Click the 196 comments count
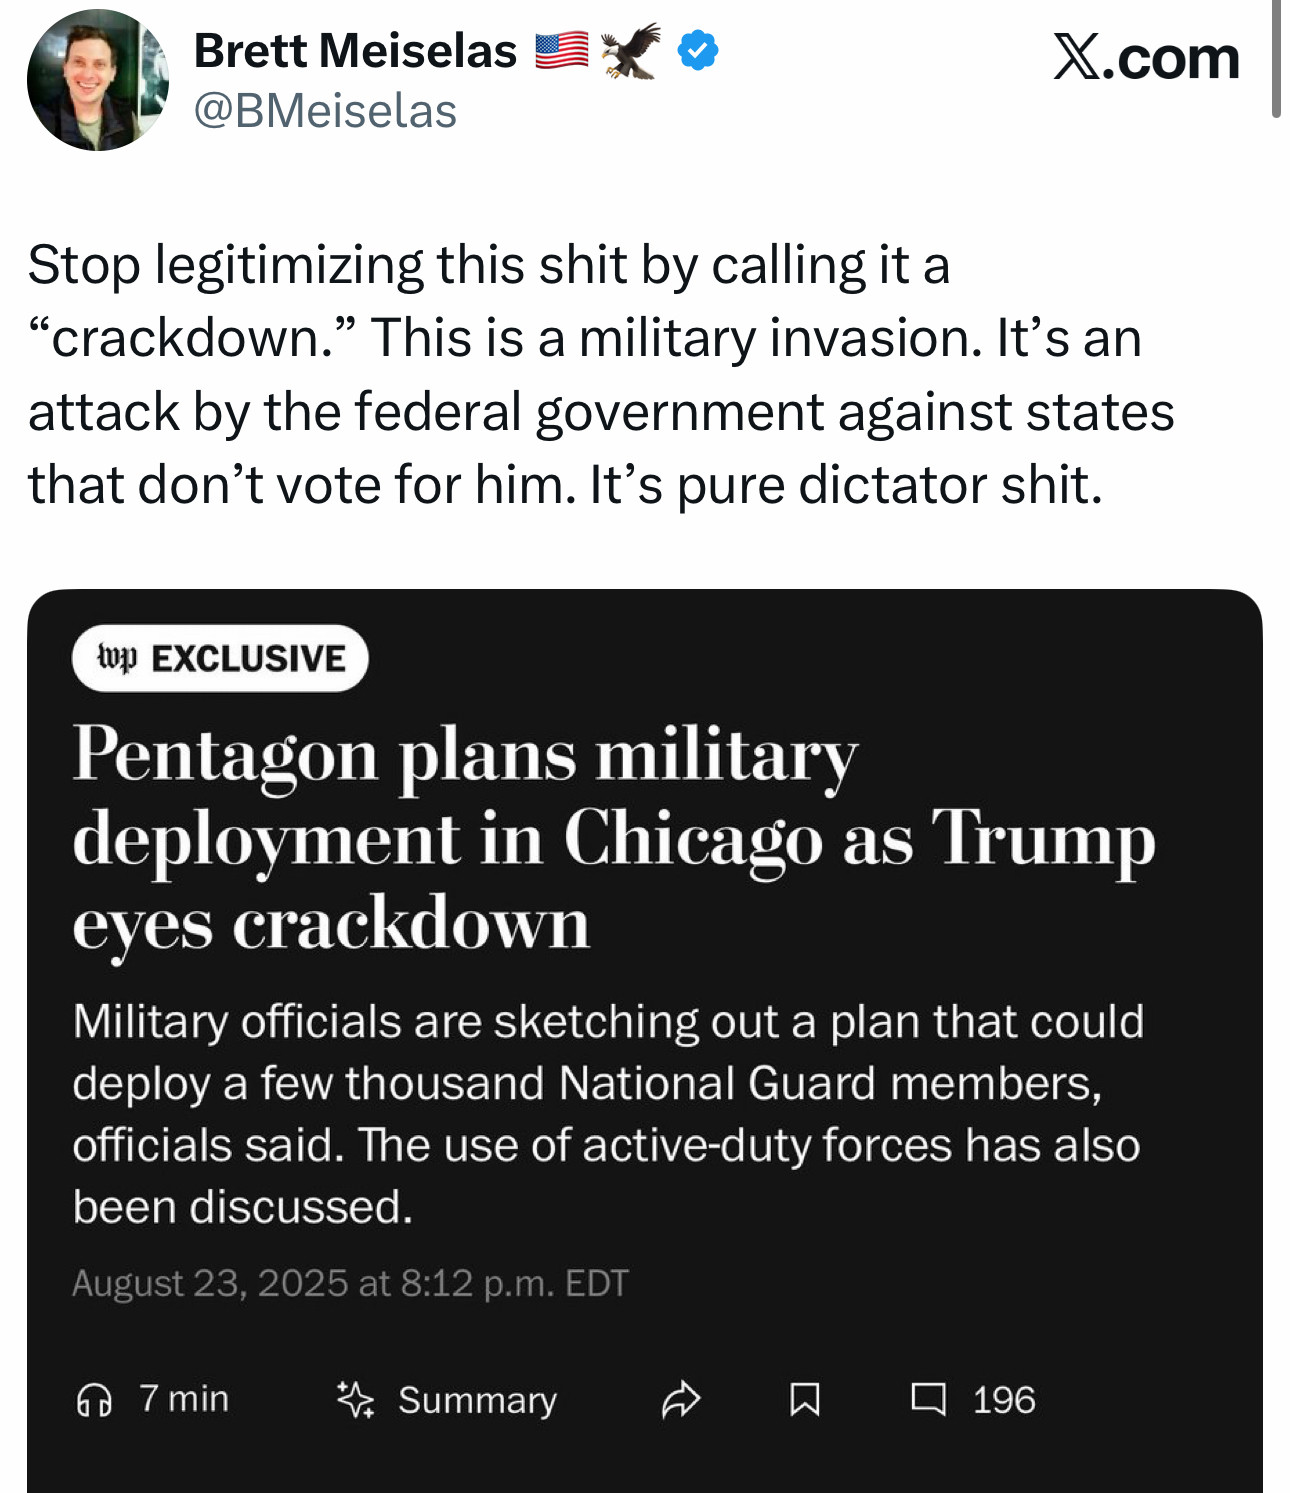The image size is (1290, 1493). tap(1004, 1400)
